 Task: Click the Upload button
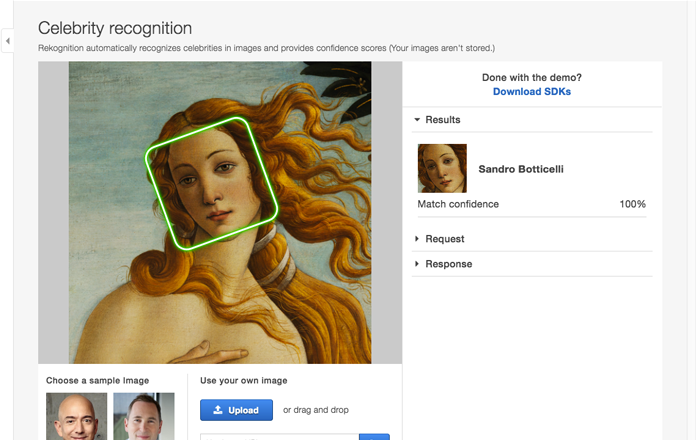pyautogui.click(x=236, y=410)
